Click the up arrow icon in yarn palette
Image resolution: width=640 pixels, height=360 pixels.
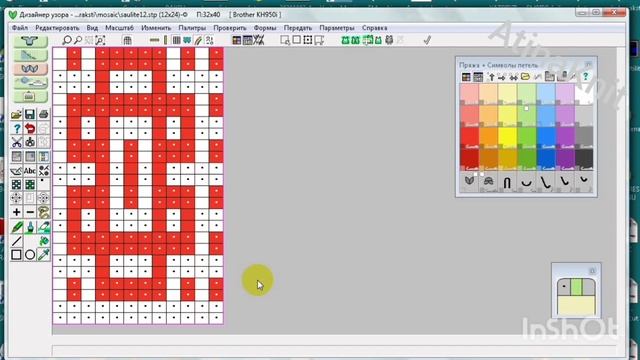click(x=491, y=76)
